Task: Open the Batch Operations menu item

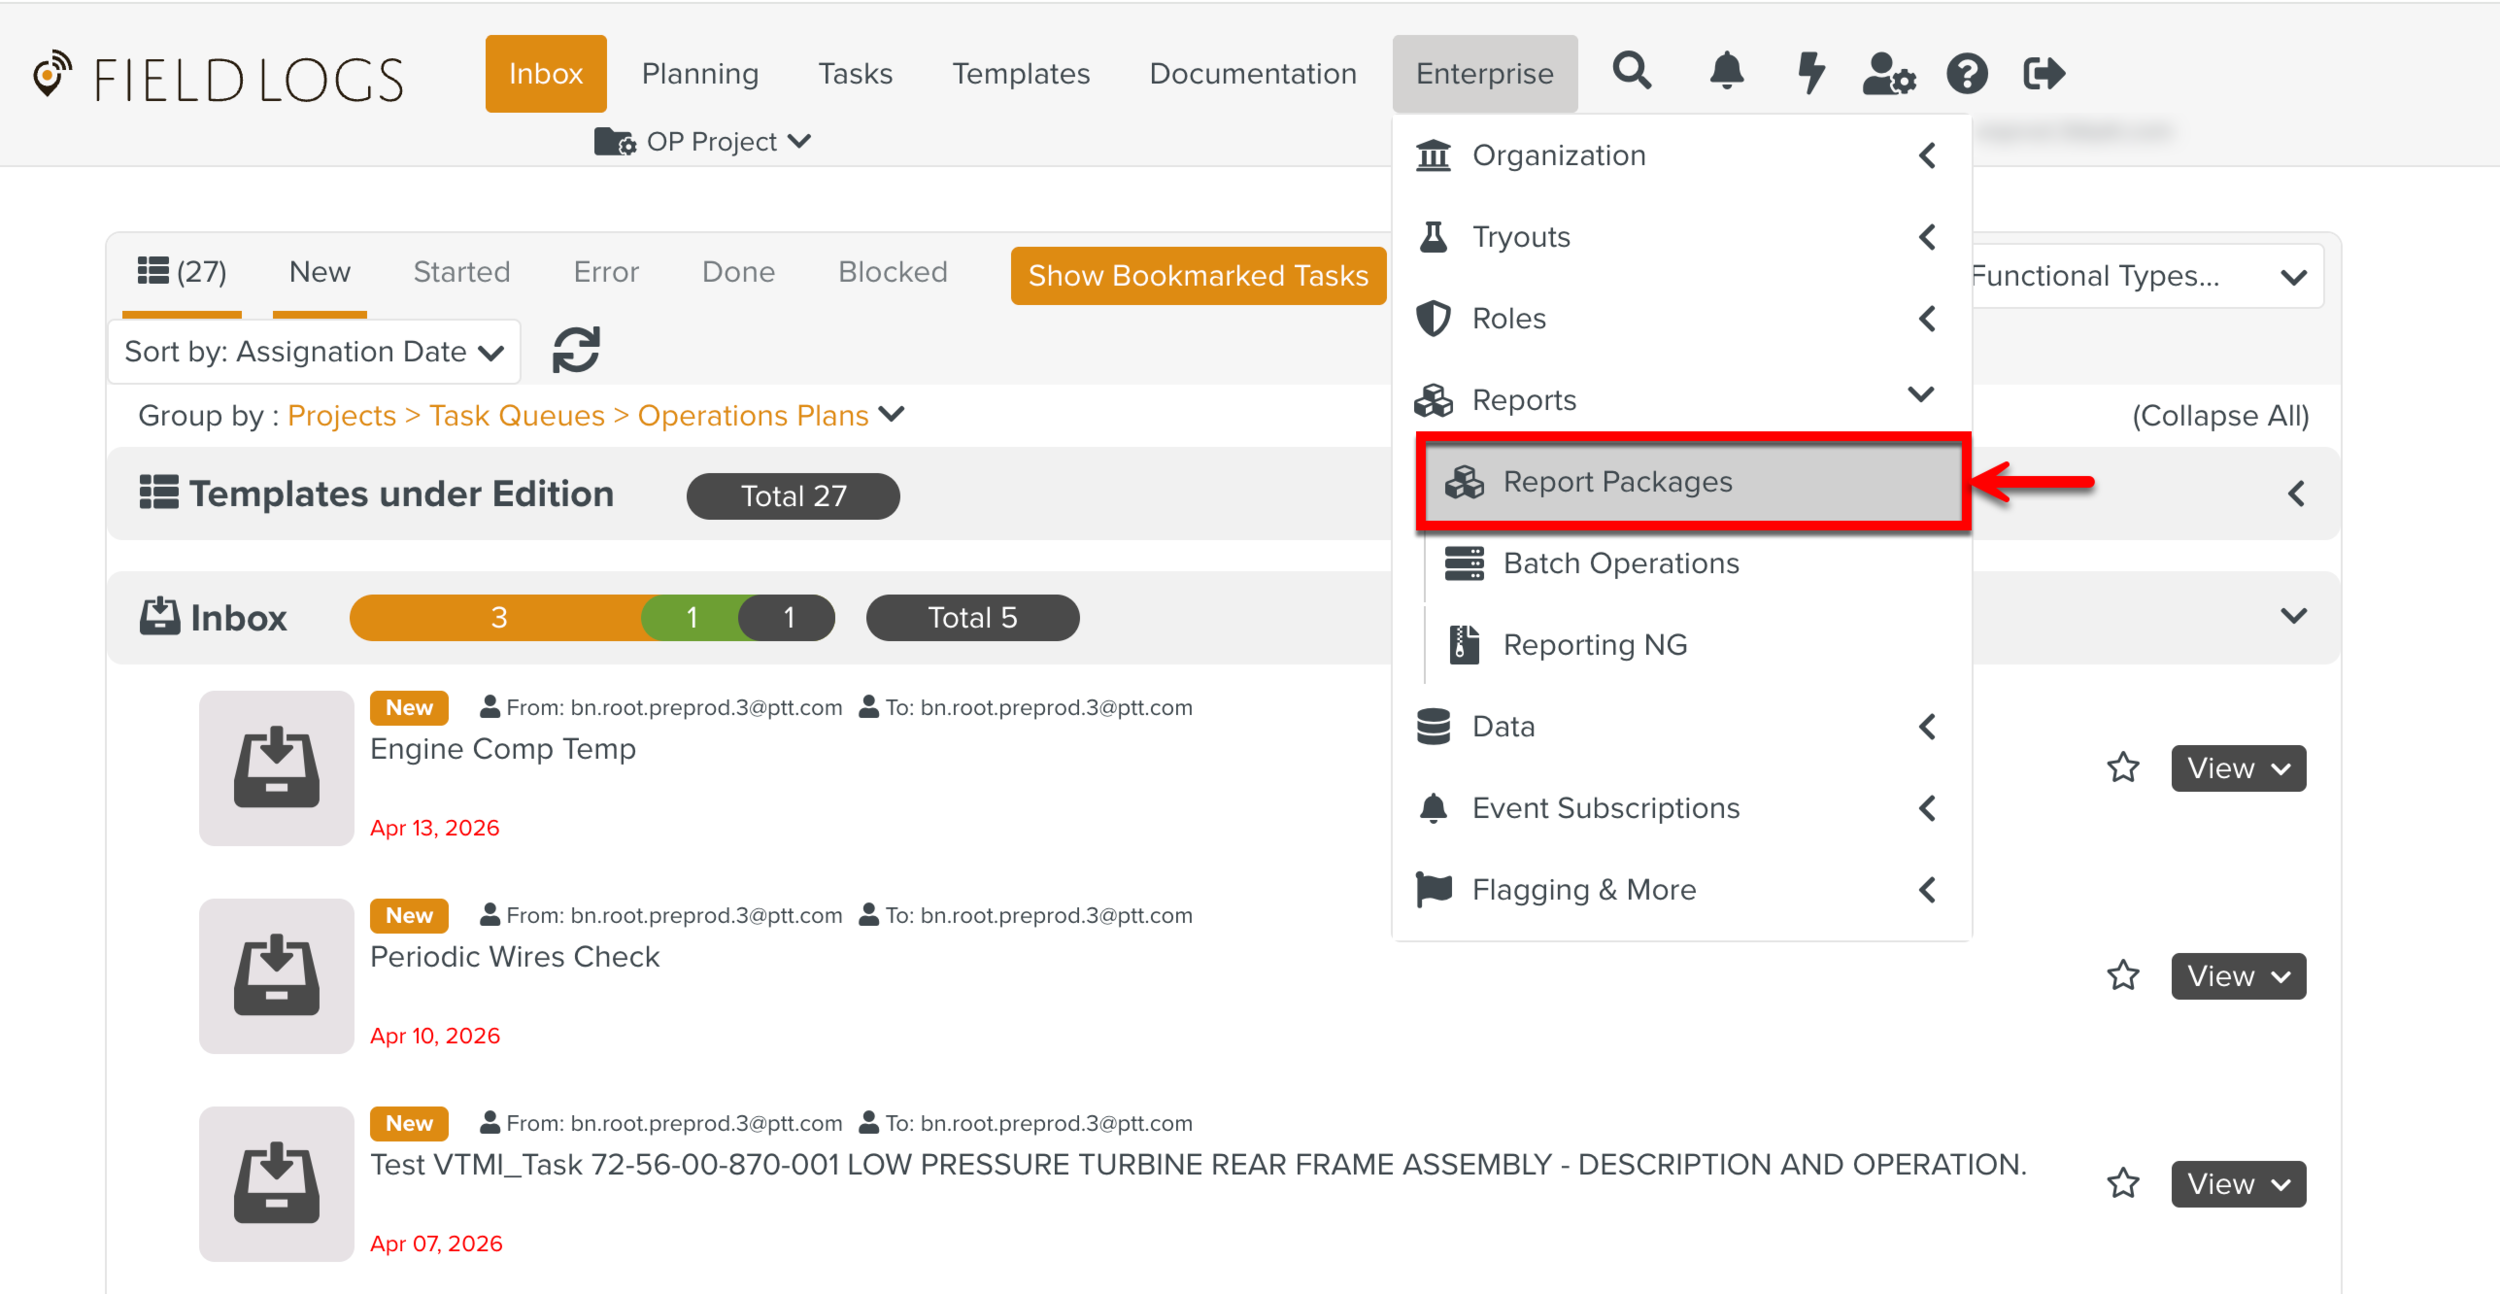Action: (1620, 564)
